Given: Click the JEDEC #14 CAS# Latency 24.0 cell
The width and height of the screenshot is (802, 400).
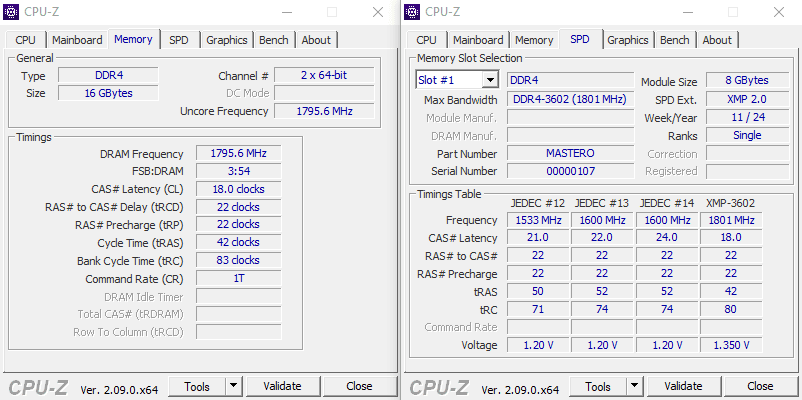Looking at the screenshot, I should point(667,237).
